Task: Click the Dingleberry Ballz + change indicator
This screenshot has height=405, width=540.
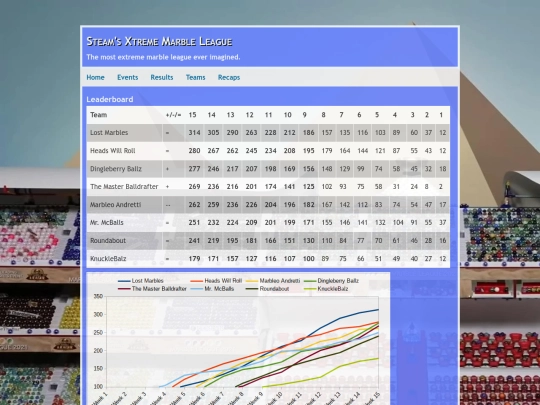Action: click(167, 169)
